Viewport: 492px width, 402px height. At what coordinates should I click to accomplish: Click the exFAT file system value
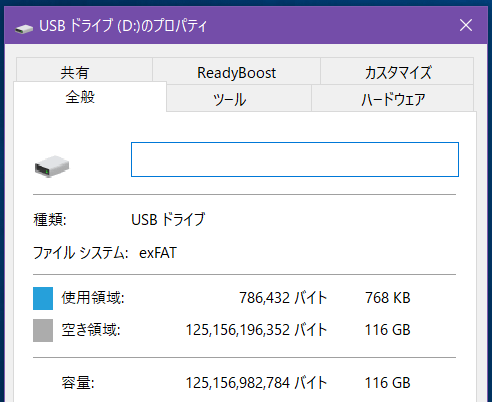click(x=158, y=253)
